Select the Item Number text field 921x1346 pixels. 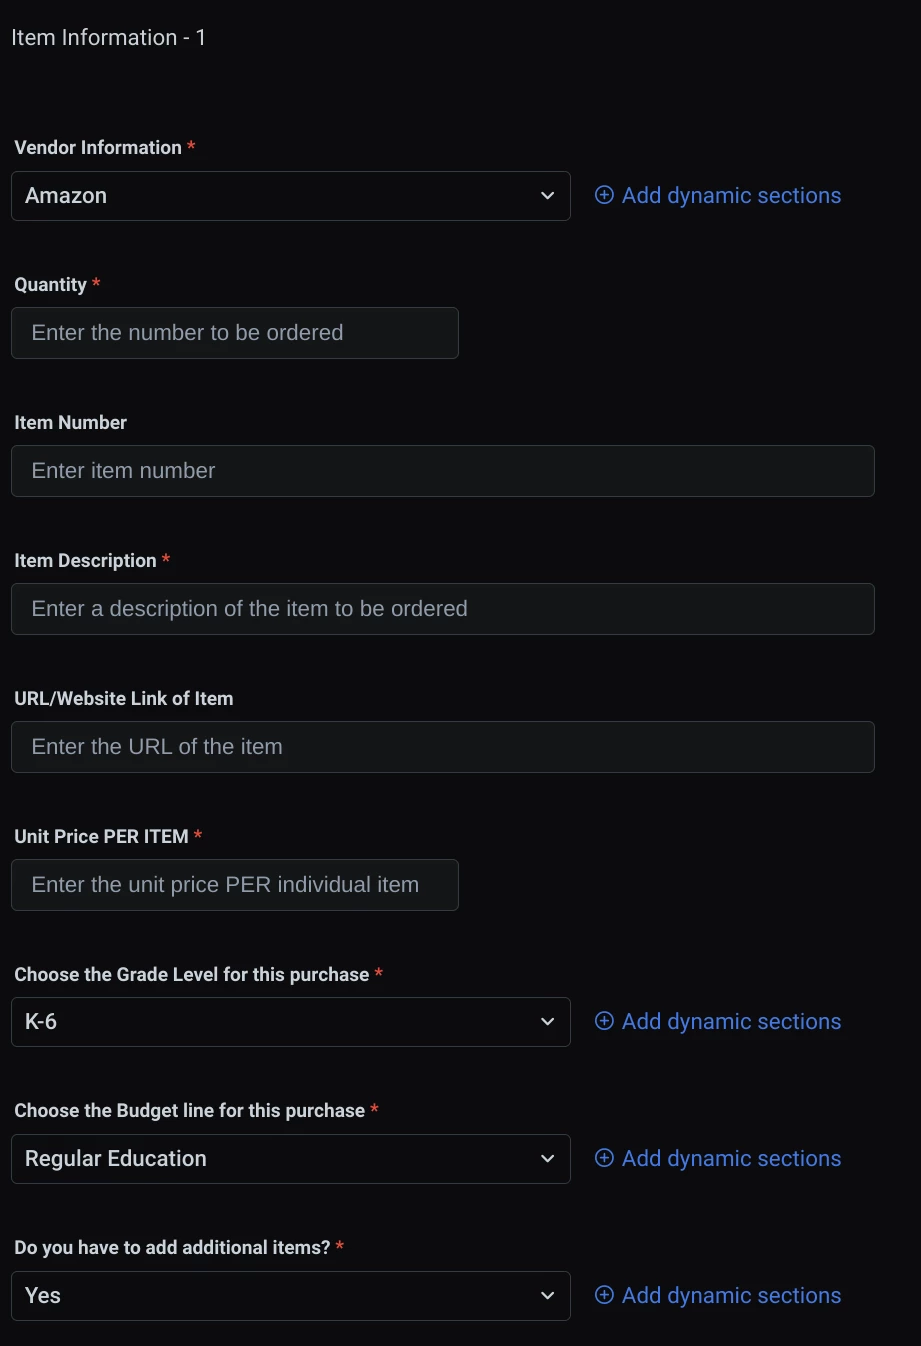pos(443,471)
